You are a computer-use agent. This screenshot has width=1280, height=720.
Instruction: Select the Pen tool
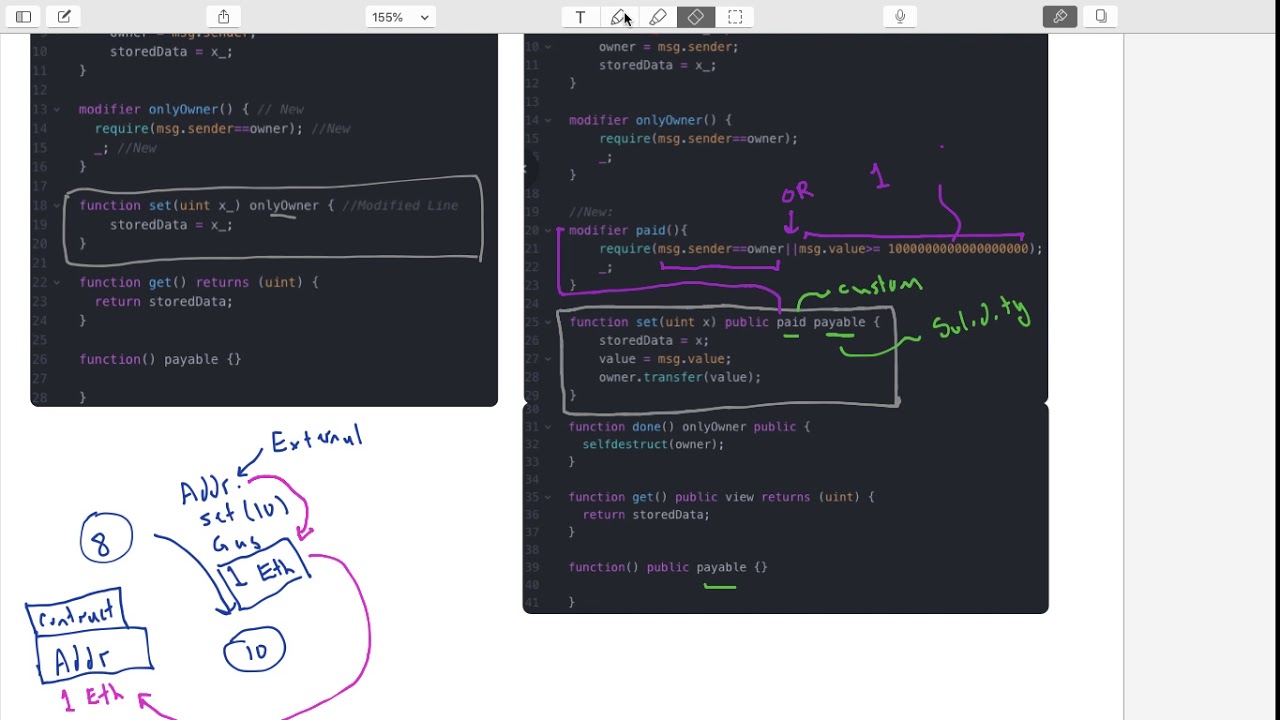[619, 17]
